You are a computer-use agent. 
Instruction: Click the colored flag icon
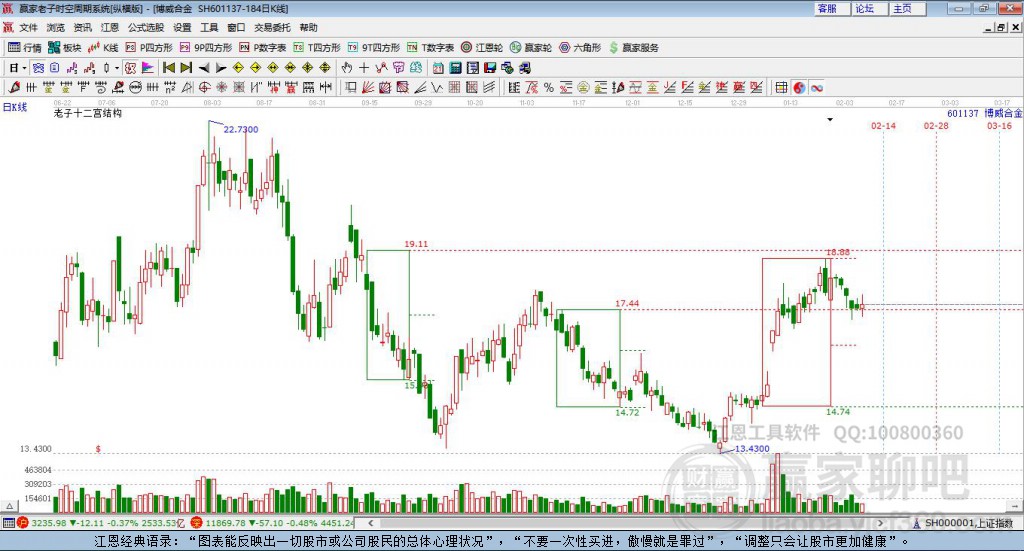pos(148,68)
